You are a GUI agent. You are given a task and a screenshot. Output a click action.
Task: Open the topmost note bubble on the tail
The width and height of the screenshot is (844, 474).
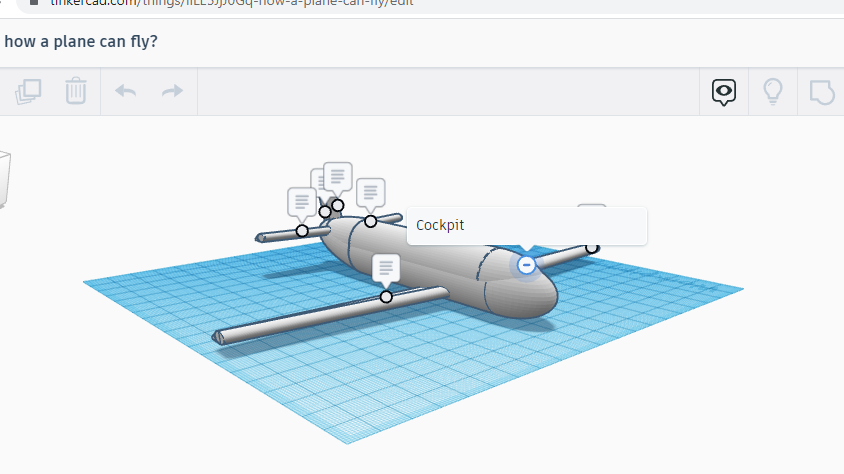(x=337, y=178)
